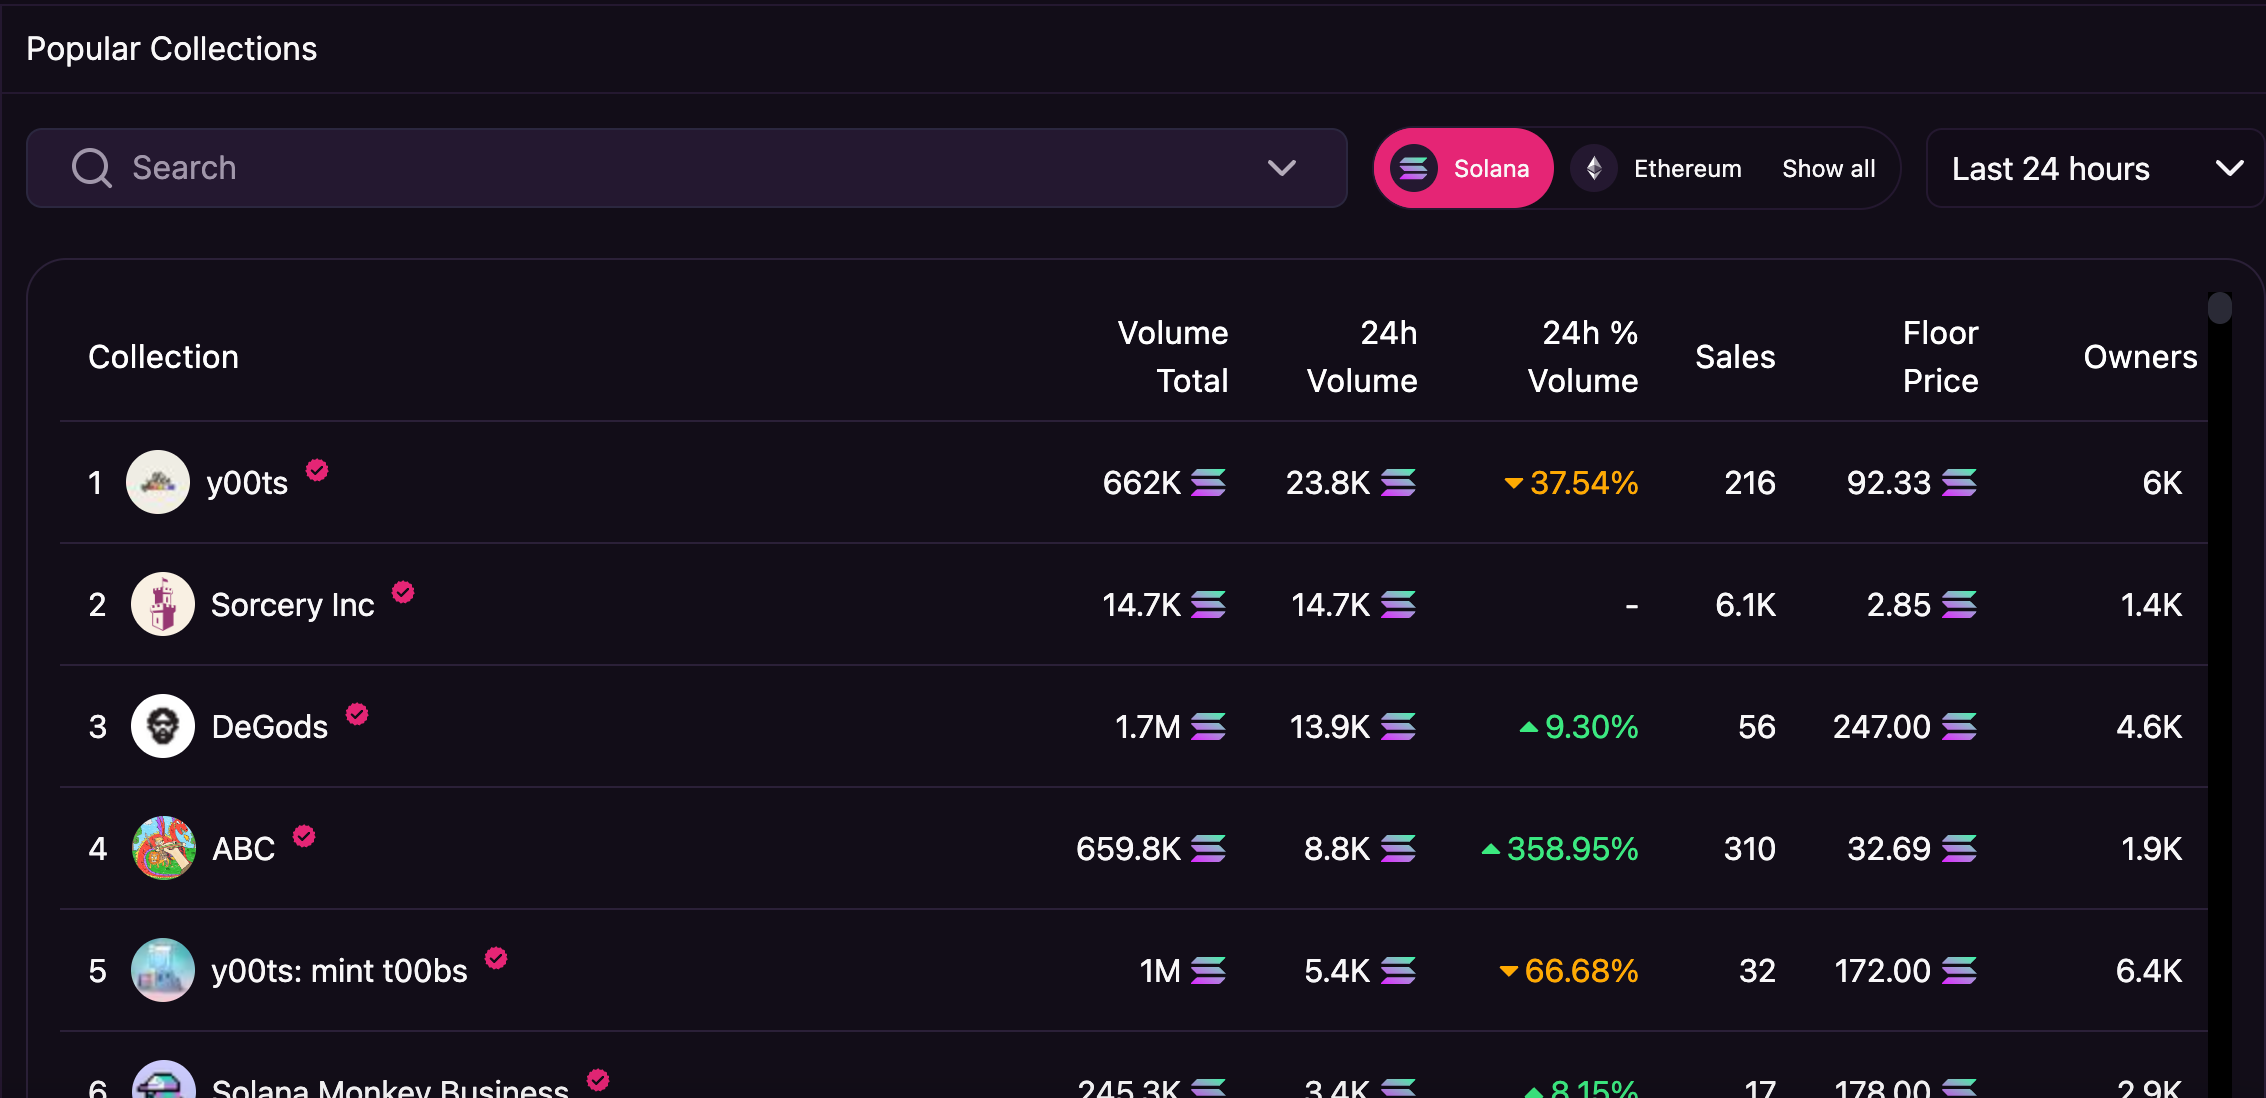This screenshot has height=1098, width=2266.
Task: Click the down arrow beside 66.68%
Action: click(1509, 972)
